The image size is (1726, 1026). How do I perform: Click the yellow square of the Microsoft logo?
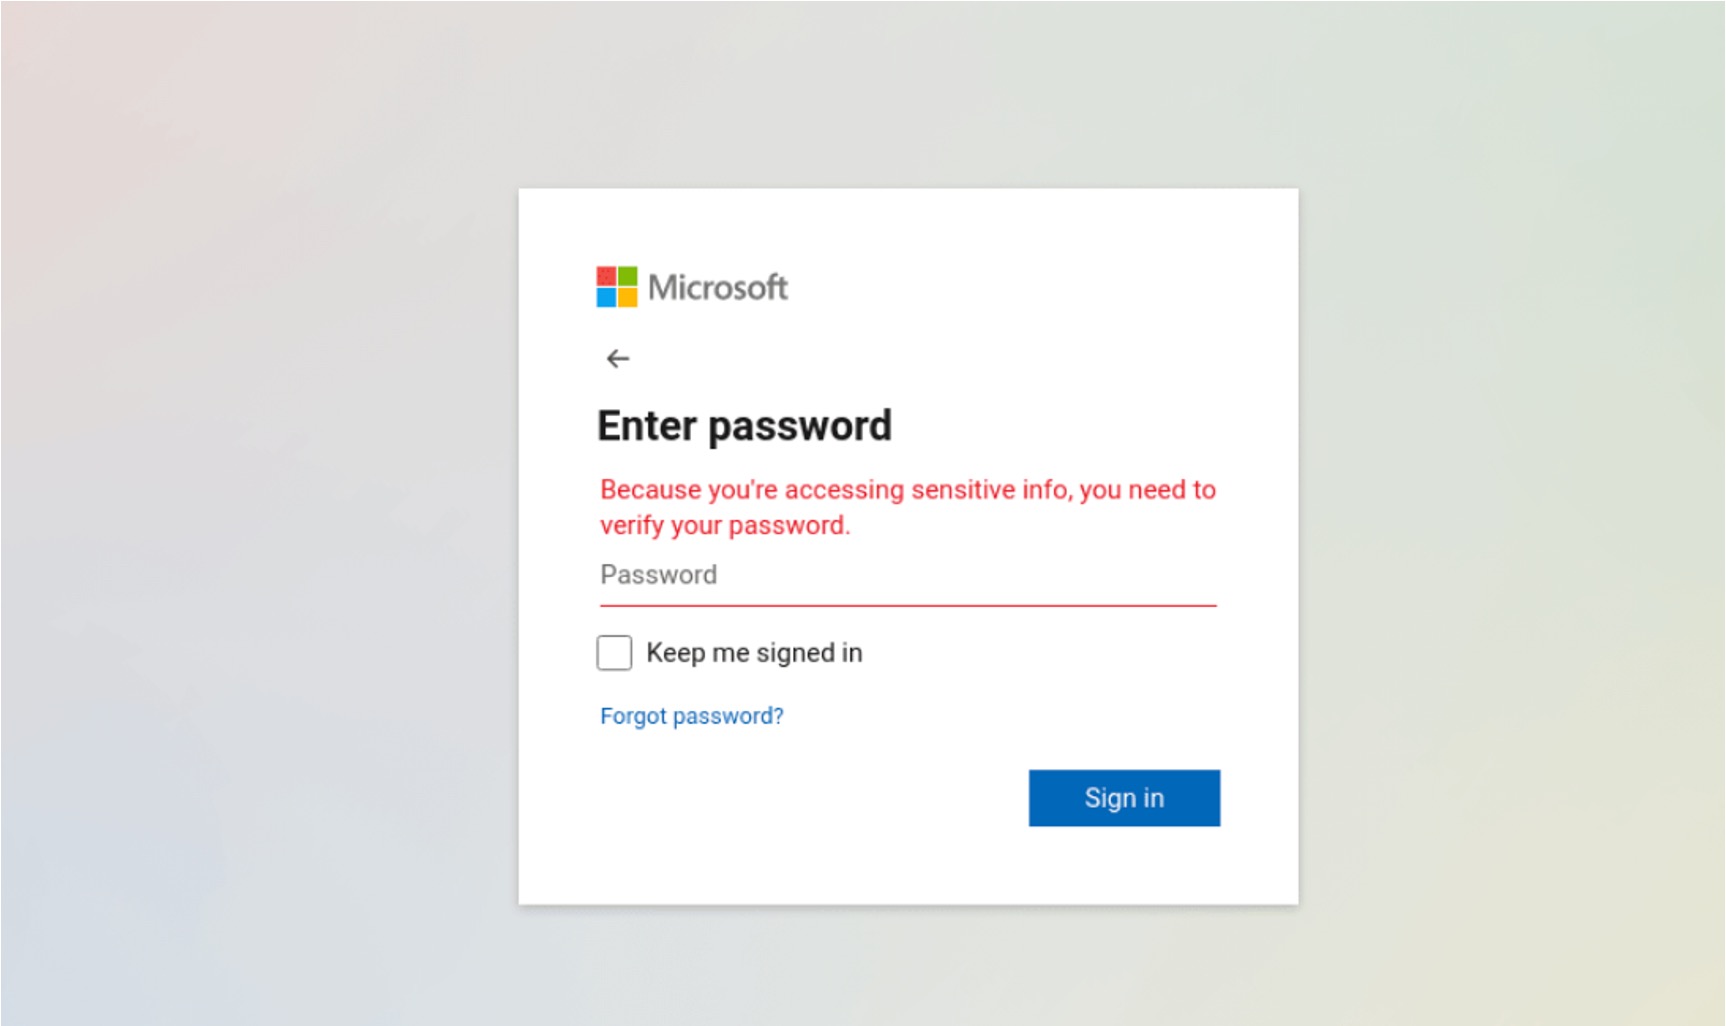630,299
